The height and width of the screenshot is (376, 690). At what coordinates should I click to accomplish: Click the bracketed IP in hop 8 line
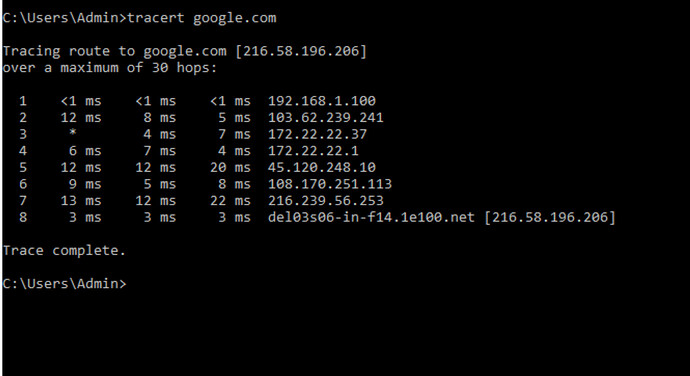click(x=550, y=217)
